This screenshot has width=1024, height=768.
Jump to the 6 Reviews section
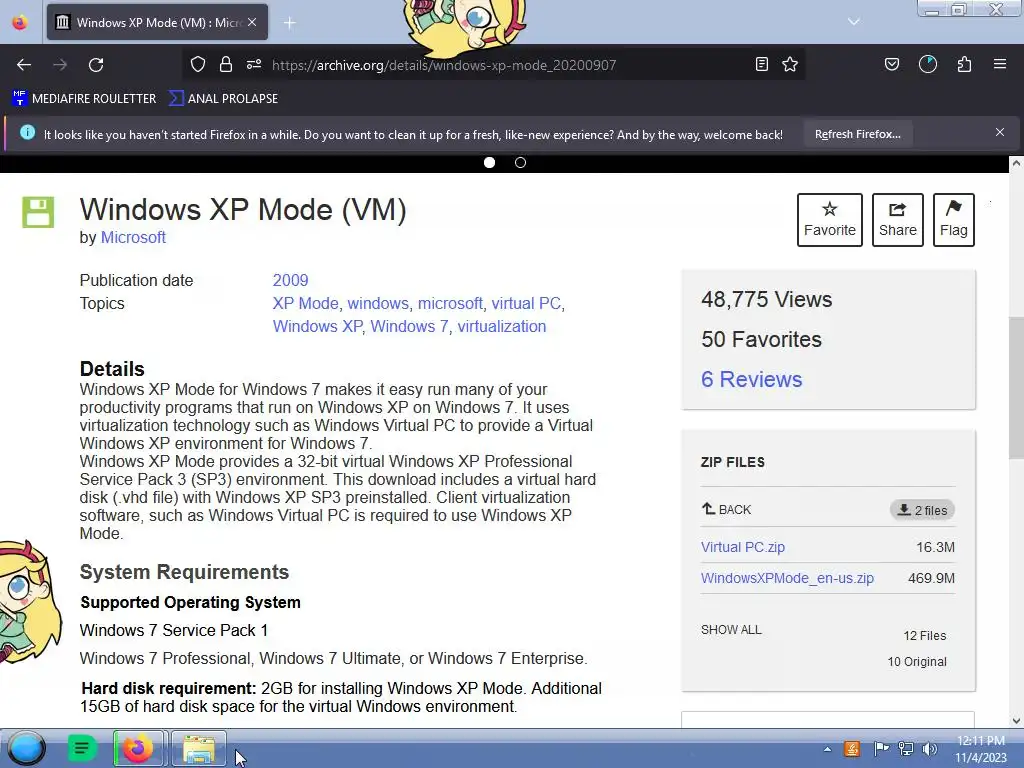point(751,379)
